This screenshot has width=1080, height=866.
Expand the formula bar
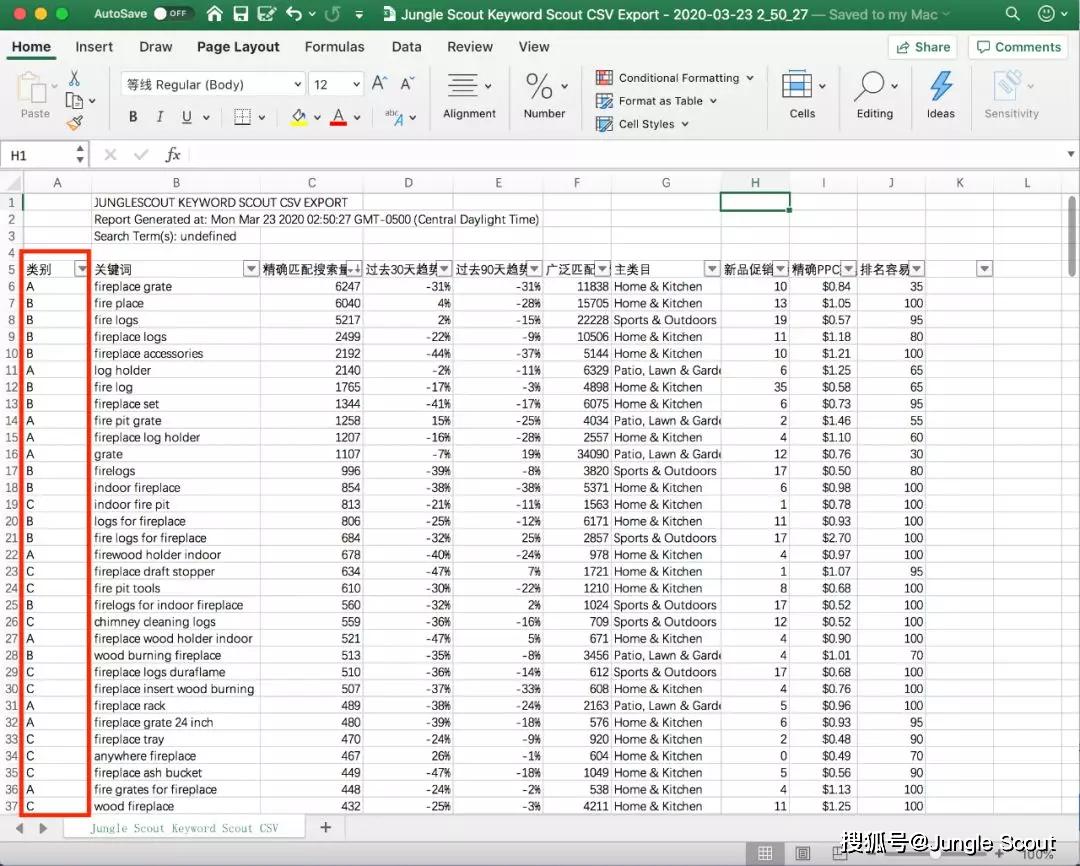[1070, 154]
